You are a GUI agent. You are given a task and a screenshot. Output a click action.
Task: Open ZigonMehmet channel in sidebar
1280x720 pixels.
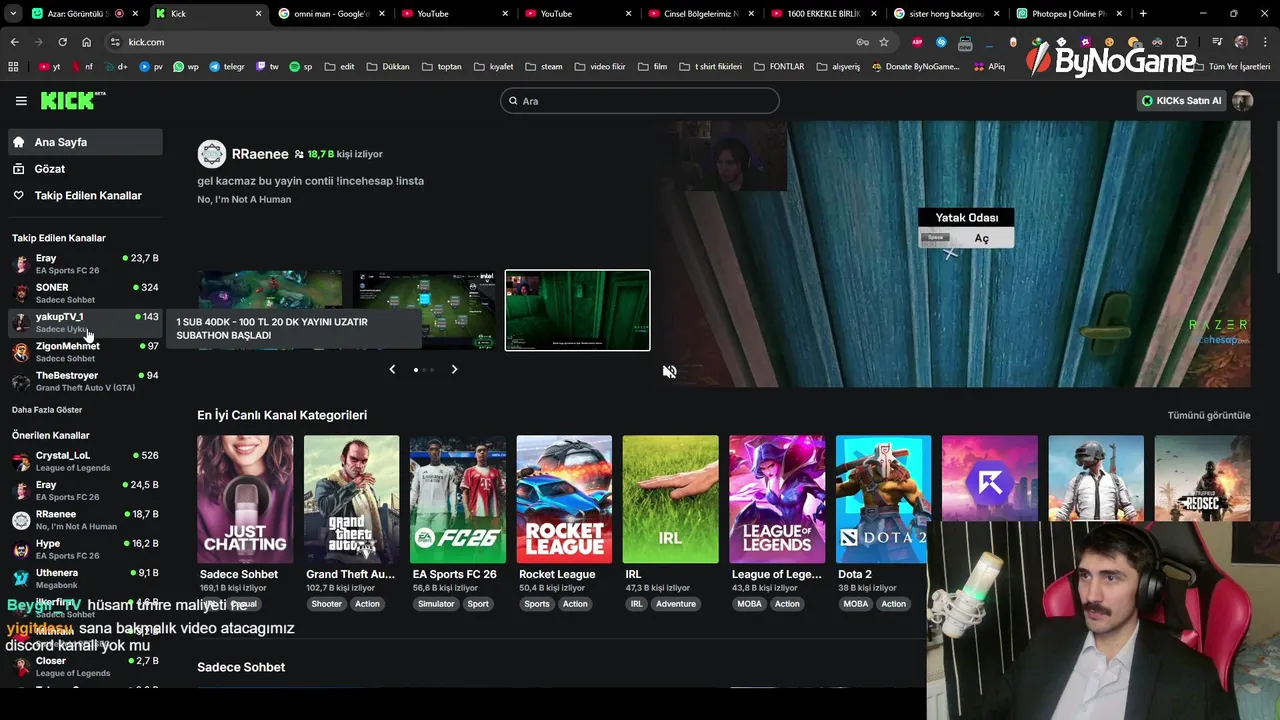[x=85, y=352]
